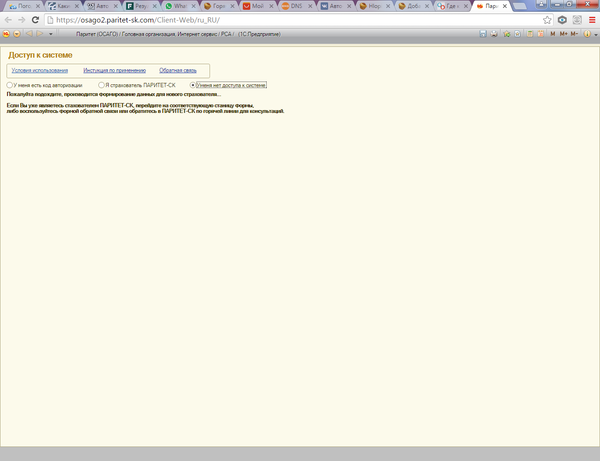Select radio 'У меня есть код авторизации'
Screen dimensions: 600x461
point(9,85)
